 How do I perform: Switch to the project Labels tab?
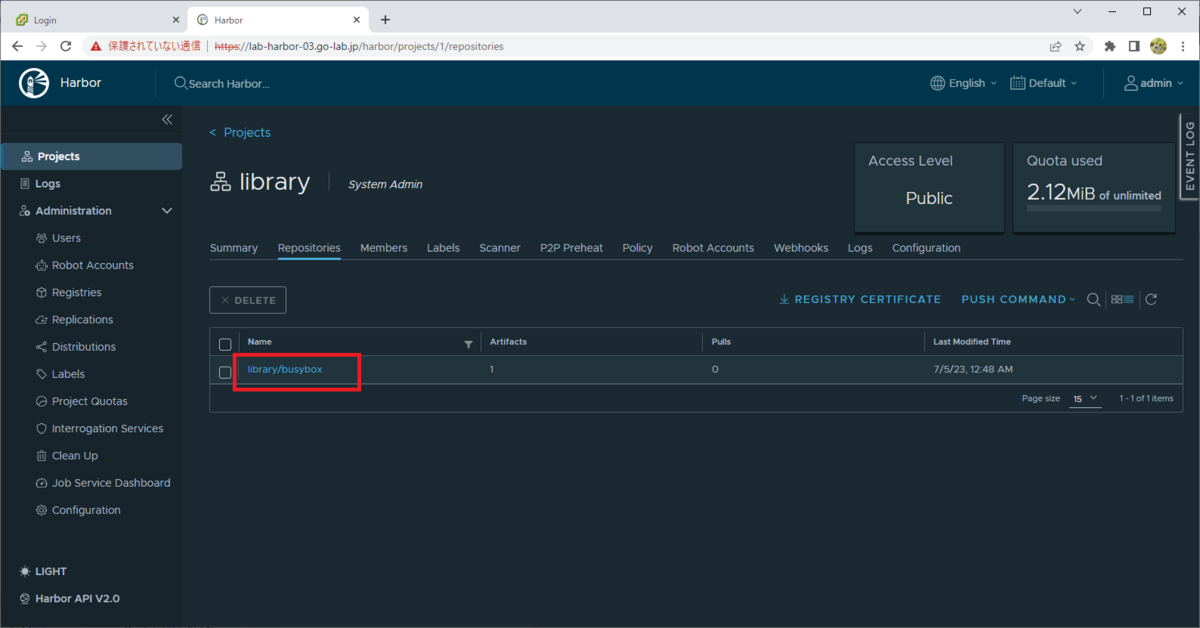click(x=443, y=248)
